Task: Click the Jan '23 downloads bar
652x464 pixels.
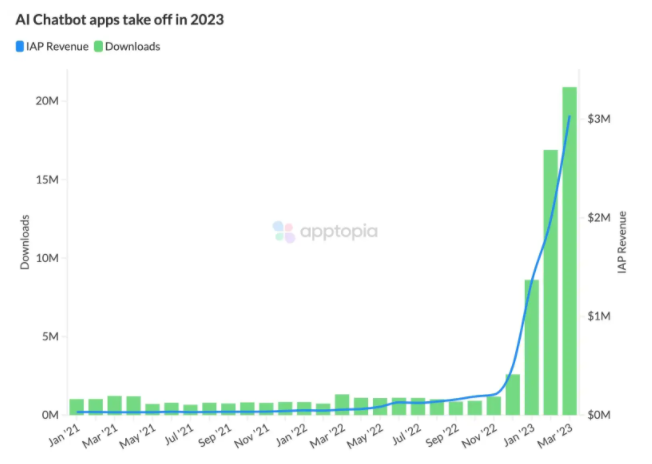Action: tap(531, 346)
